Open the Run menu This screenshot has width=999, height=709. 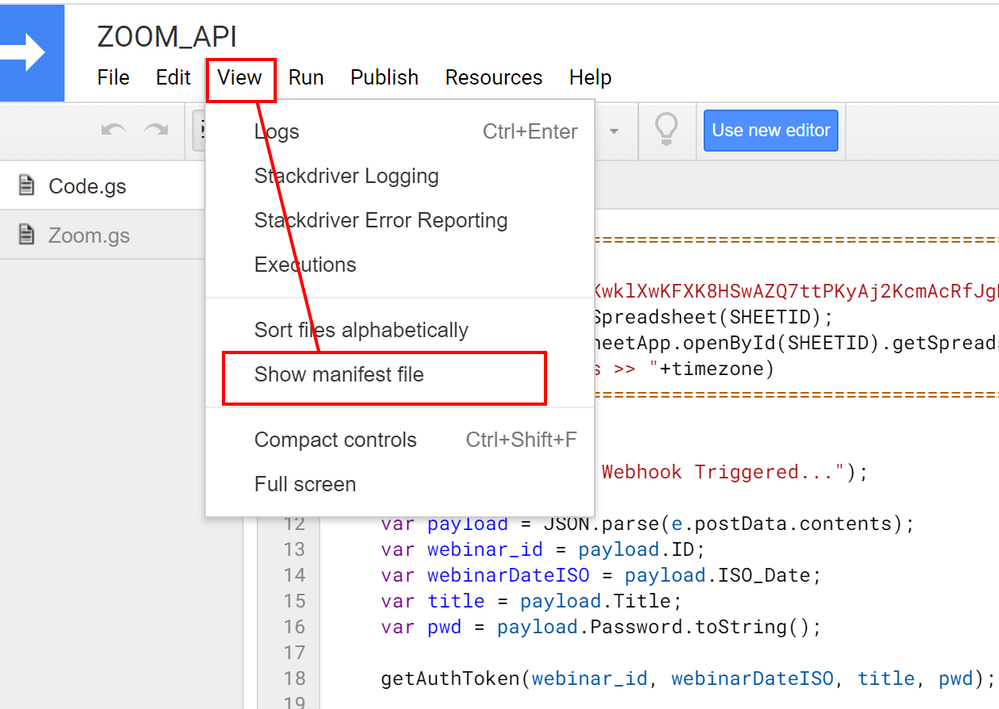[x=306, y=78]
